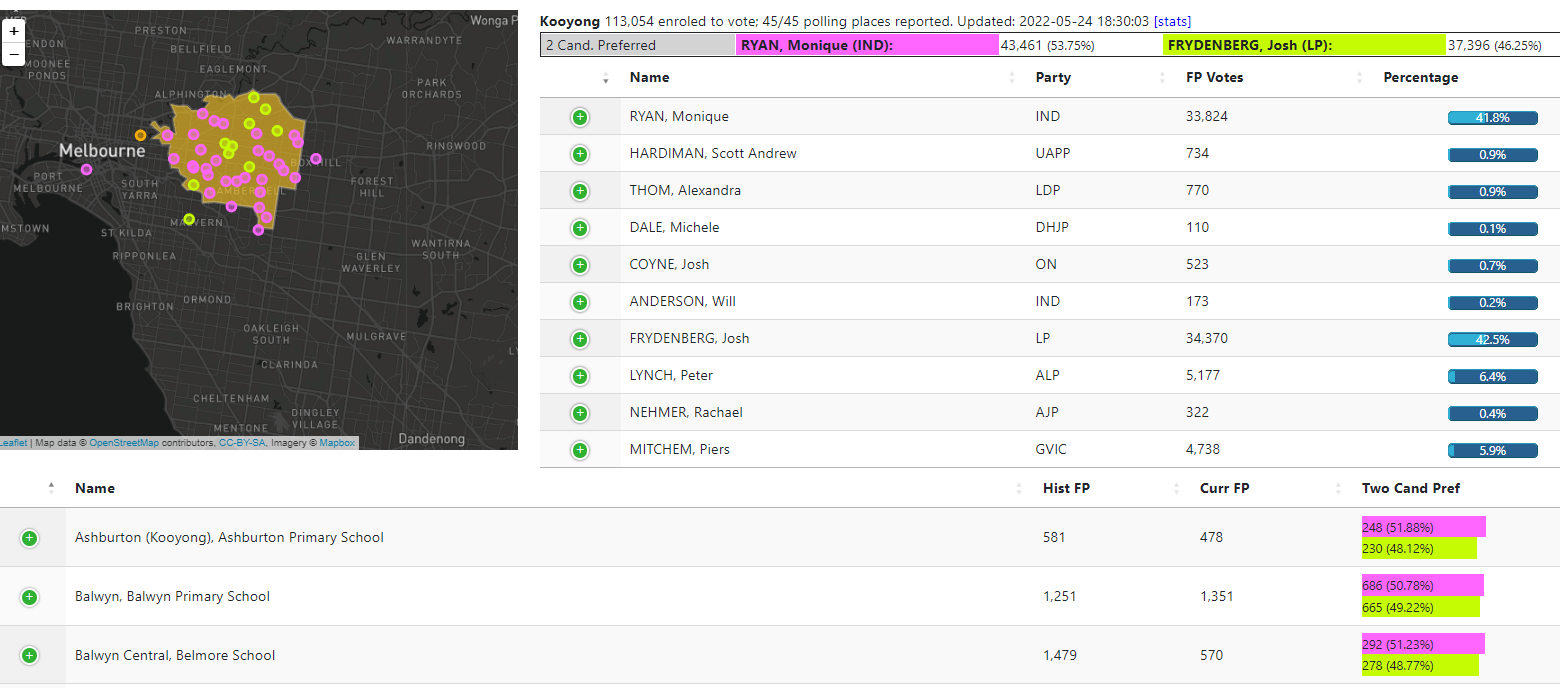Open the CC-BY-SA license link
This screenshot has height=688, width=1560.
pos(242,443)
